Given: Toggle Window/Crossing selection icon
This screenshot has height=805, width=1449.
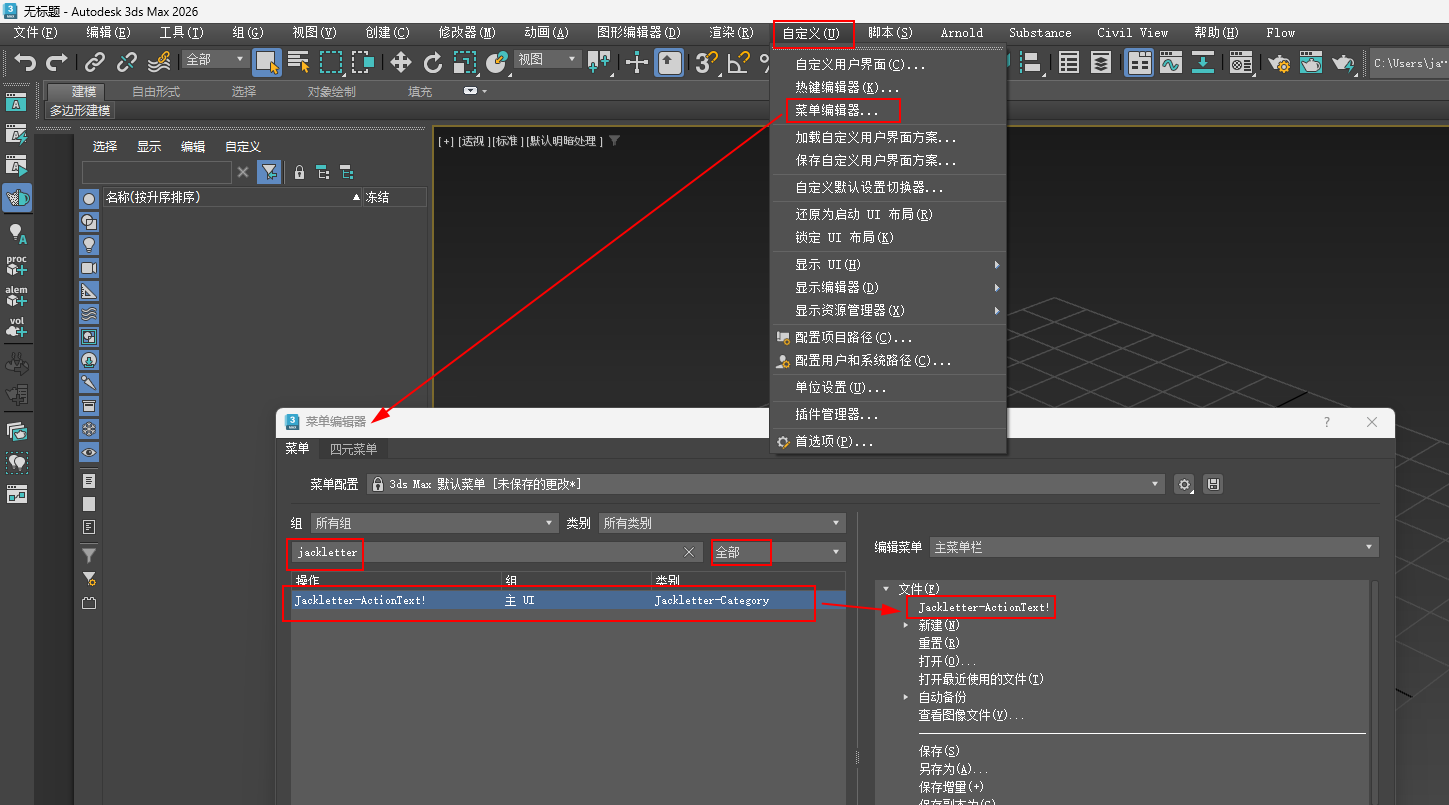Looking at the screenshot, I should tap(363, 63).
